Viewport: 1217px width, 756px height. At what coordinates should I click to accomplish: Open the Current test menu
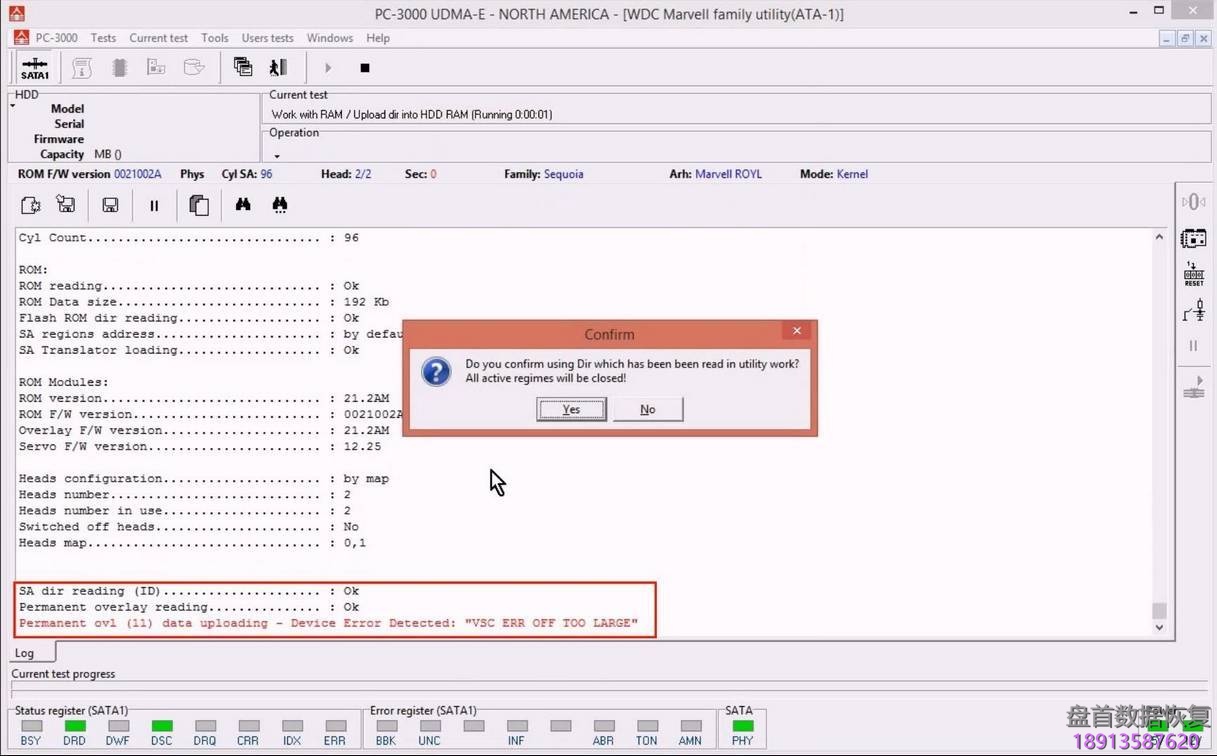click(x=158, y=38)
